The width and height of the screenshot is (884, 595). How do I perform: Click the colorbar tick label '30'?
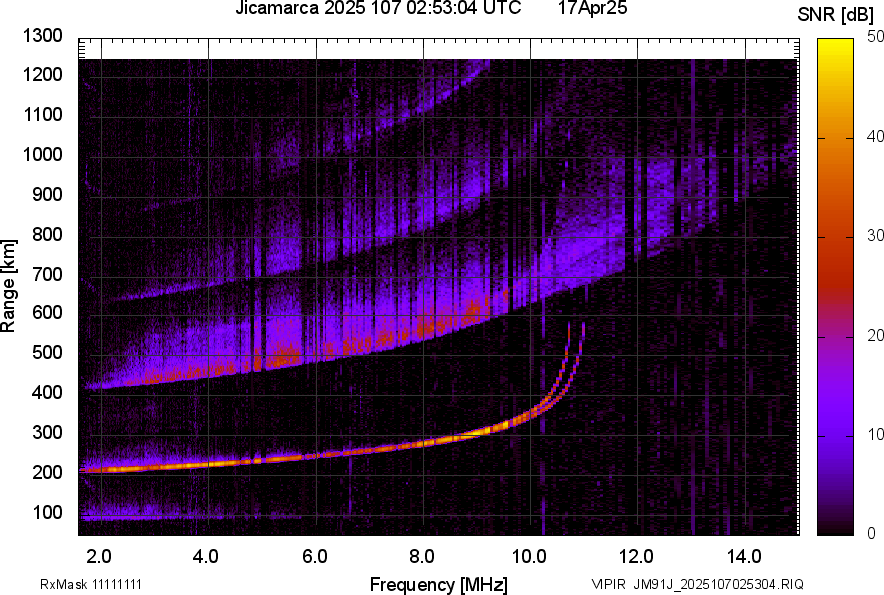[875, 235]
